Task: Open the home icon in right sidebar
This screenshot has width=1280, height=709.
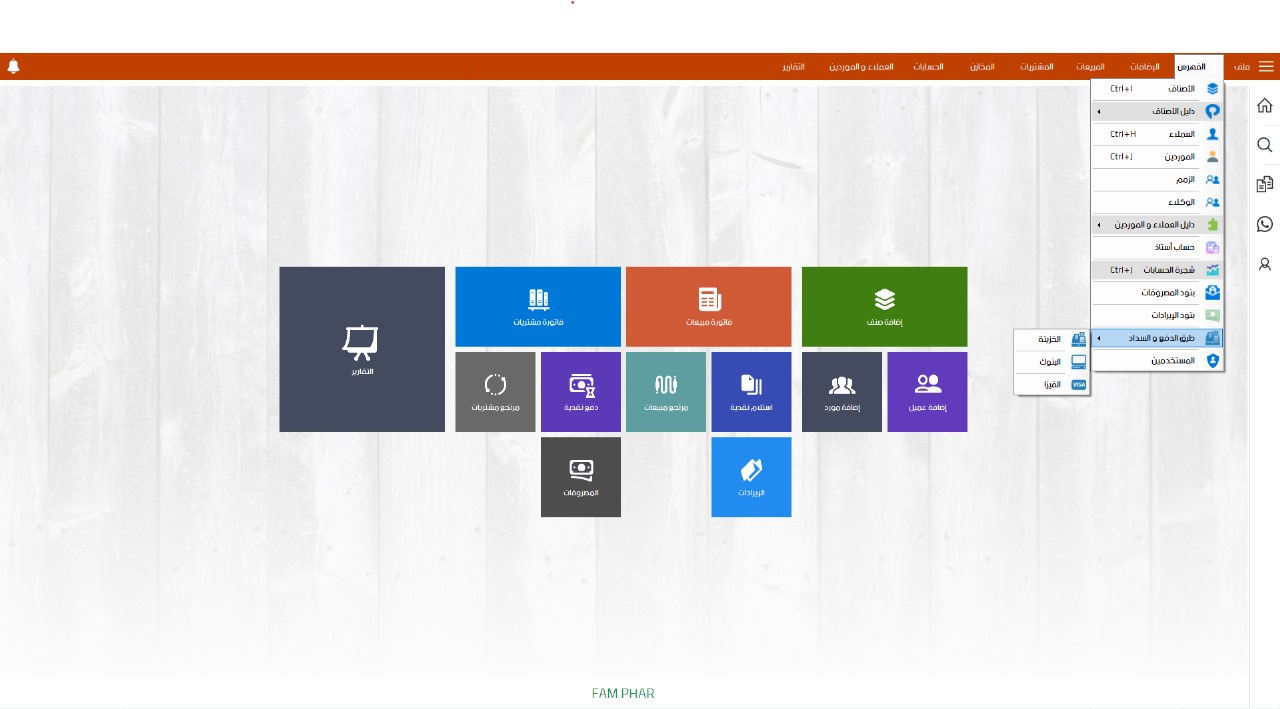Action: coord(1264,106)
